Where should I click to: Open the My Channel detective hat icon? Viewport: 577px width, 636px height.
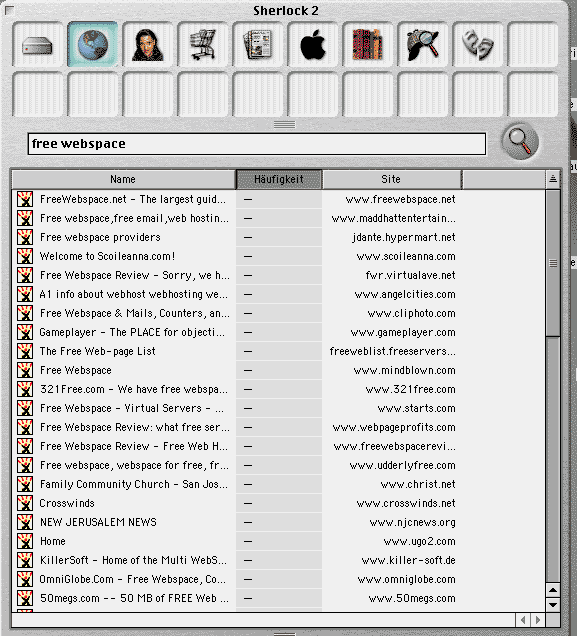[x=423, y=45]
